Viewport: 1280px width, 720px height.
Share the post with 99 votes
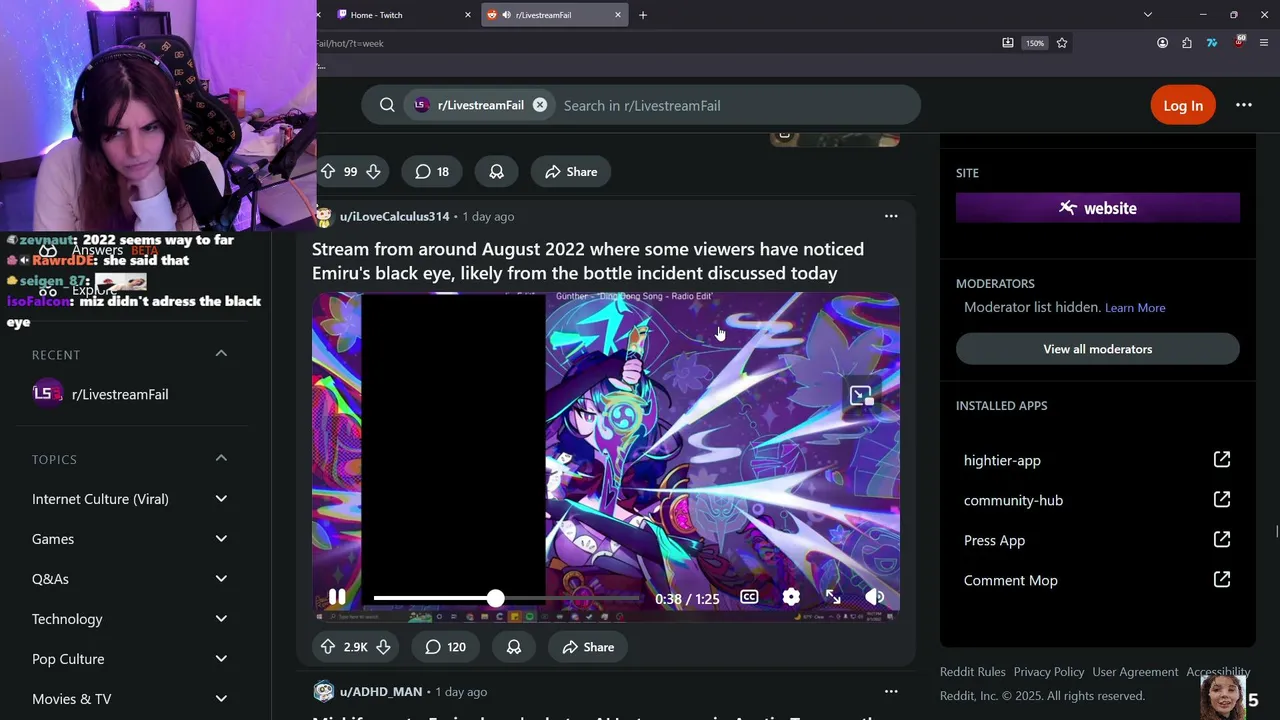pos(571,172)
